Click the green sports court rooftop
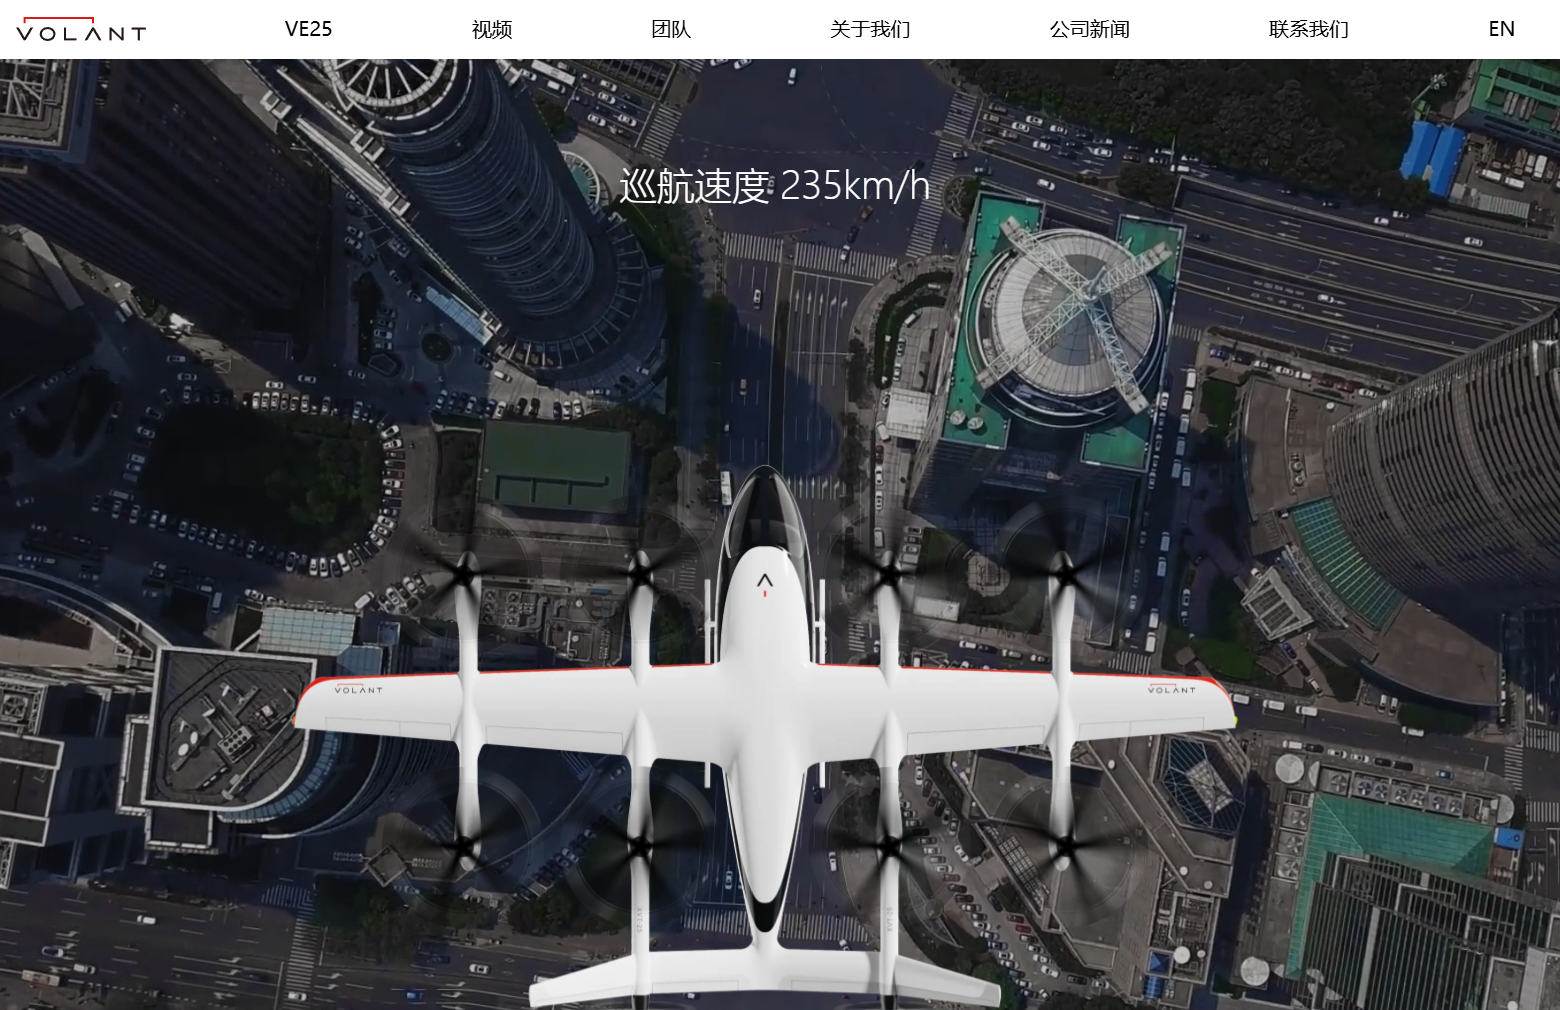Image resolution: width=1560 pixels, height=1010 pixels. 555,468
